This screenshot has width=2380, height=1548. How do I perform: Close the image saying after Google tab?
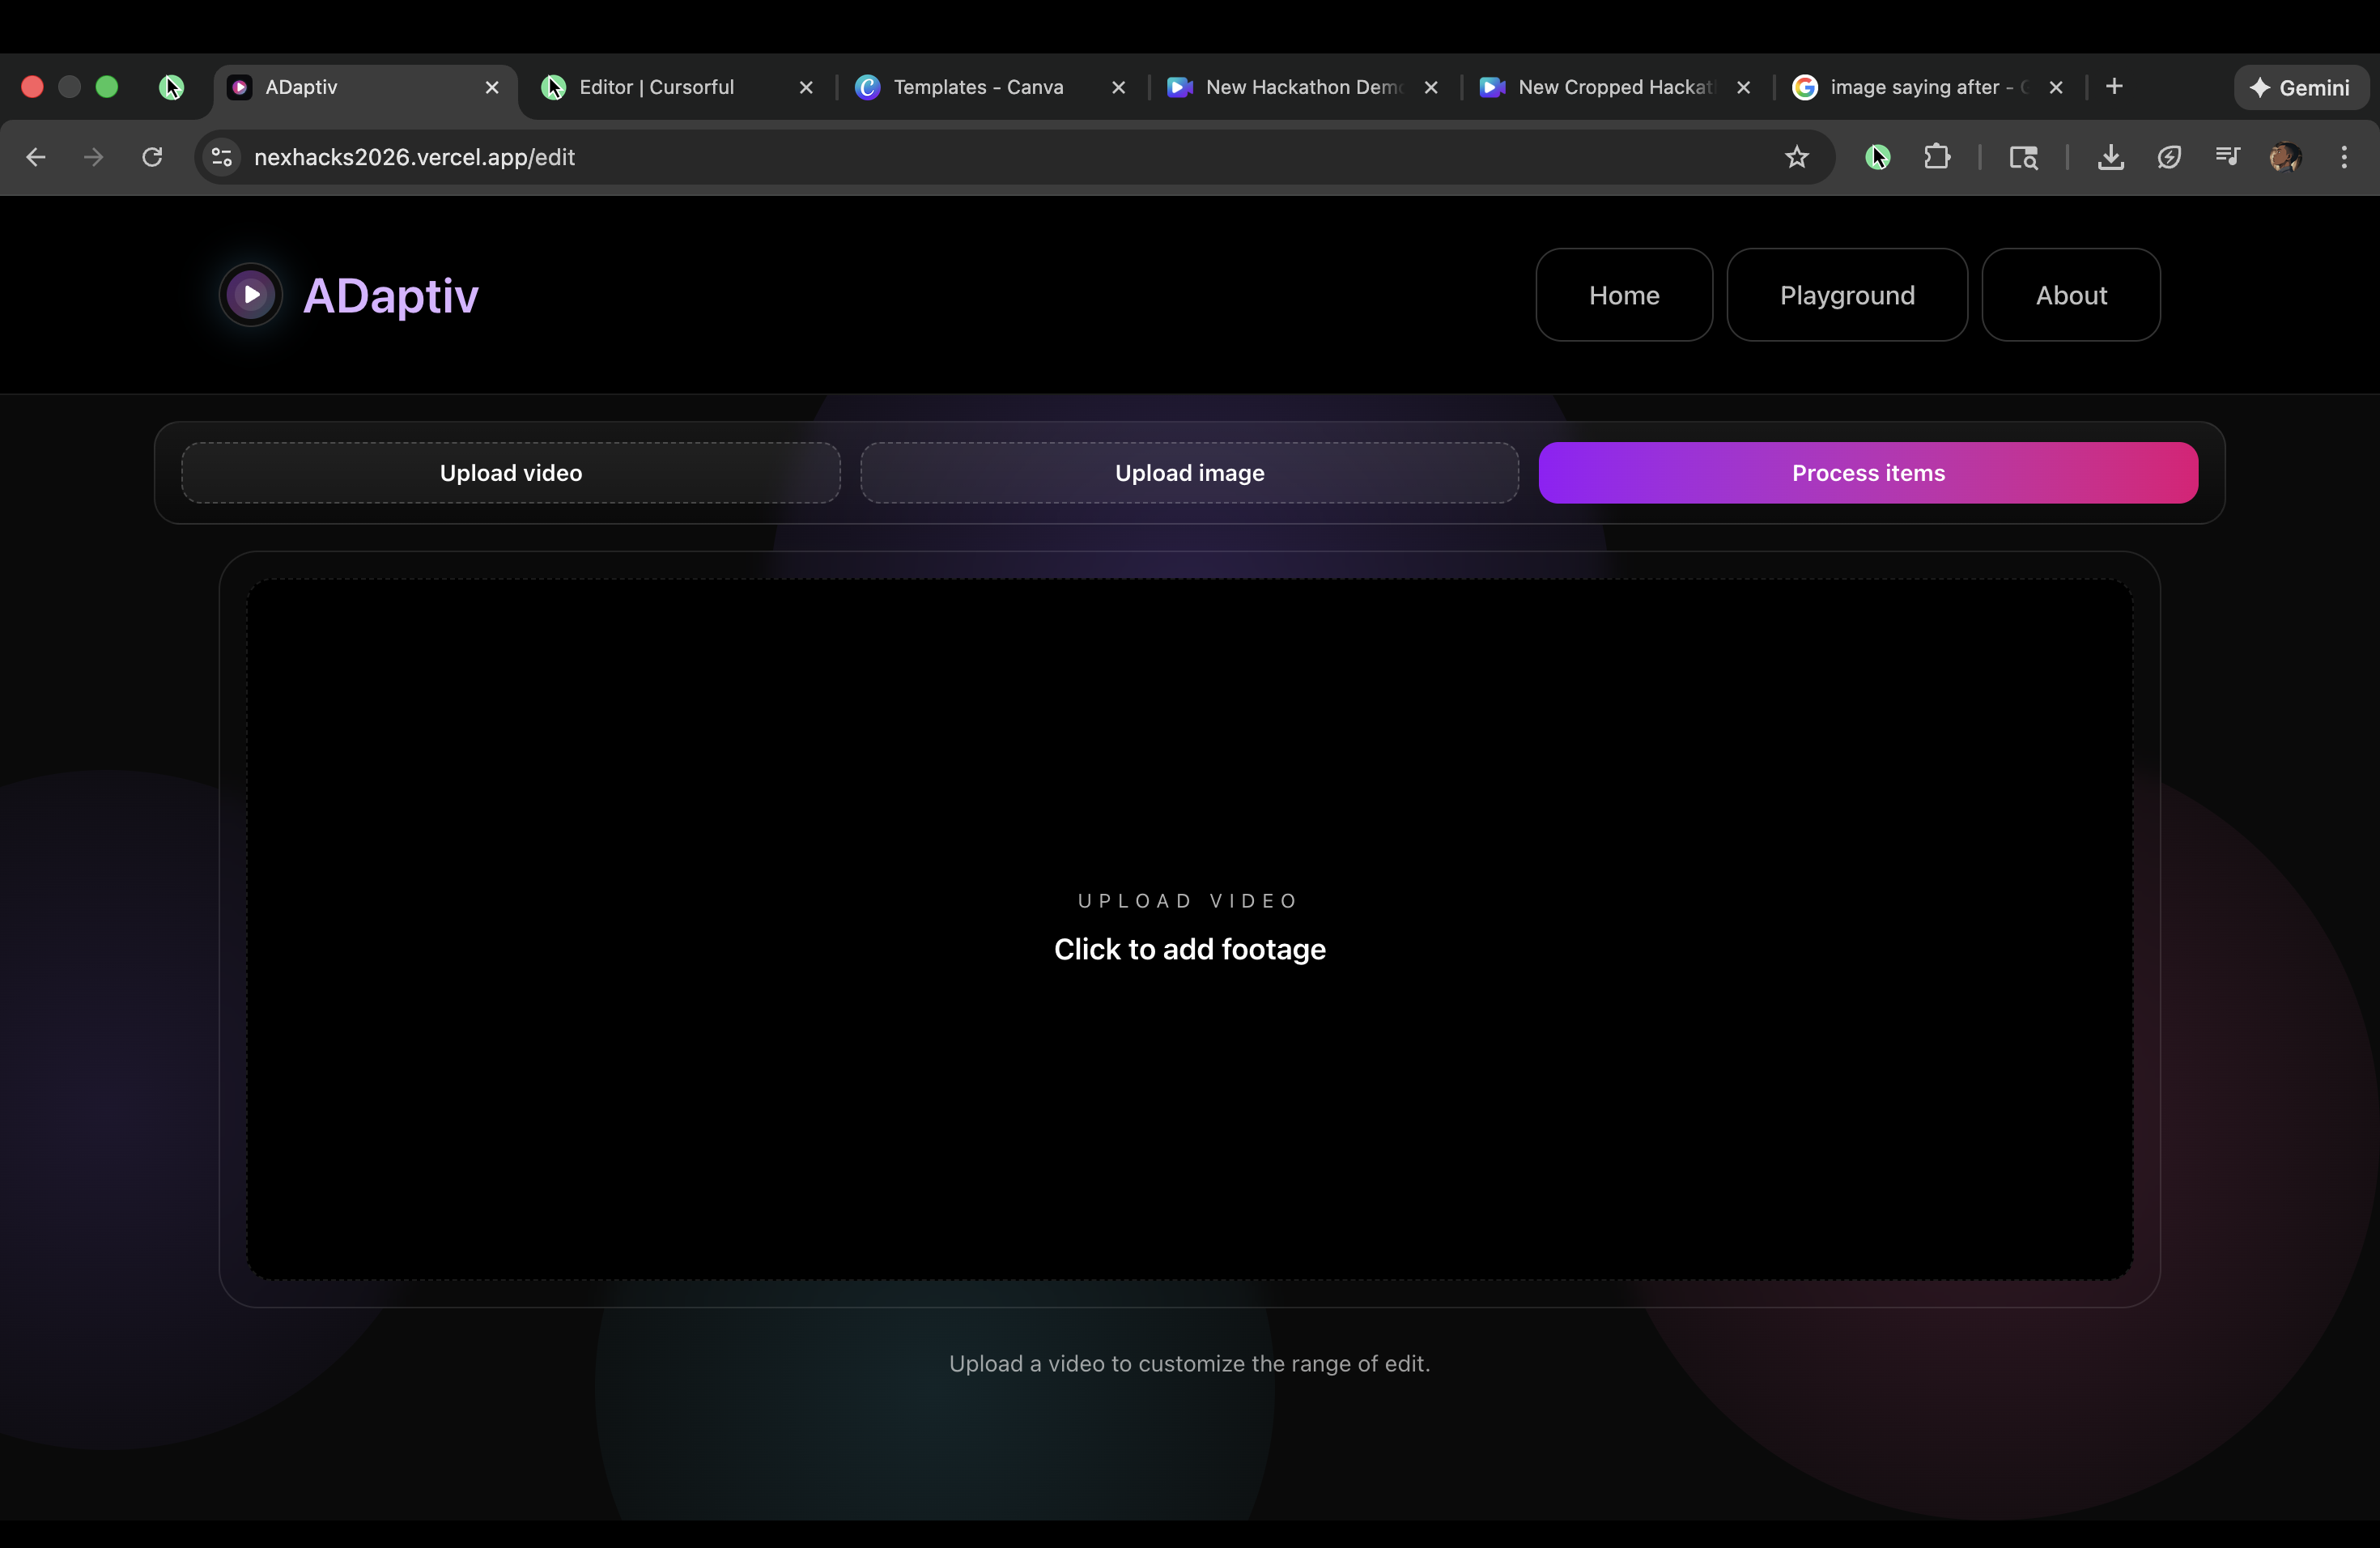pyautogui.click(x=2056, y=87)
